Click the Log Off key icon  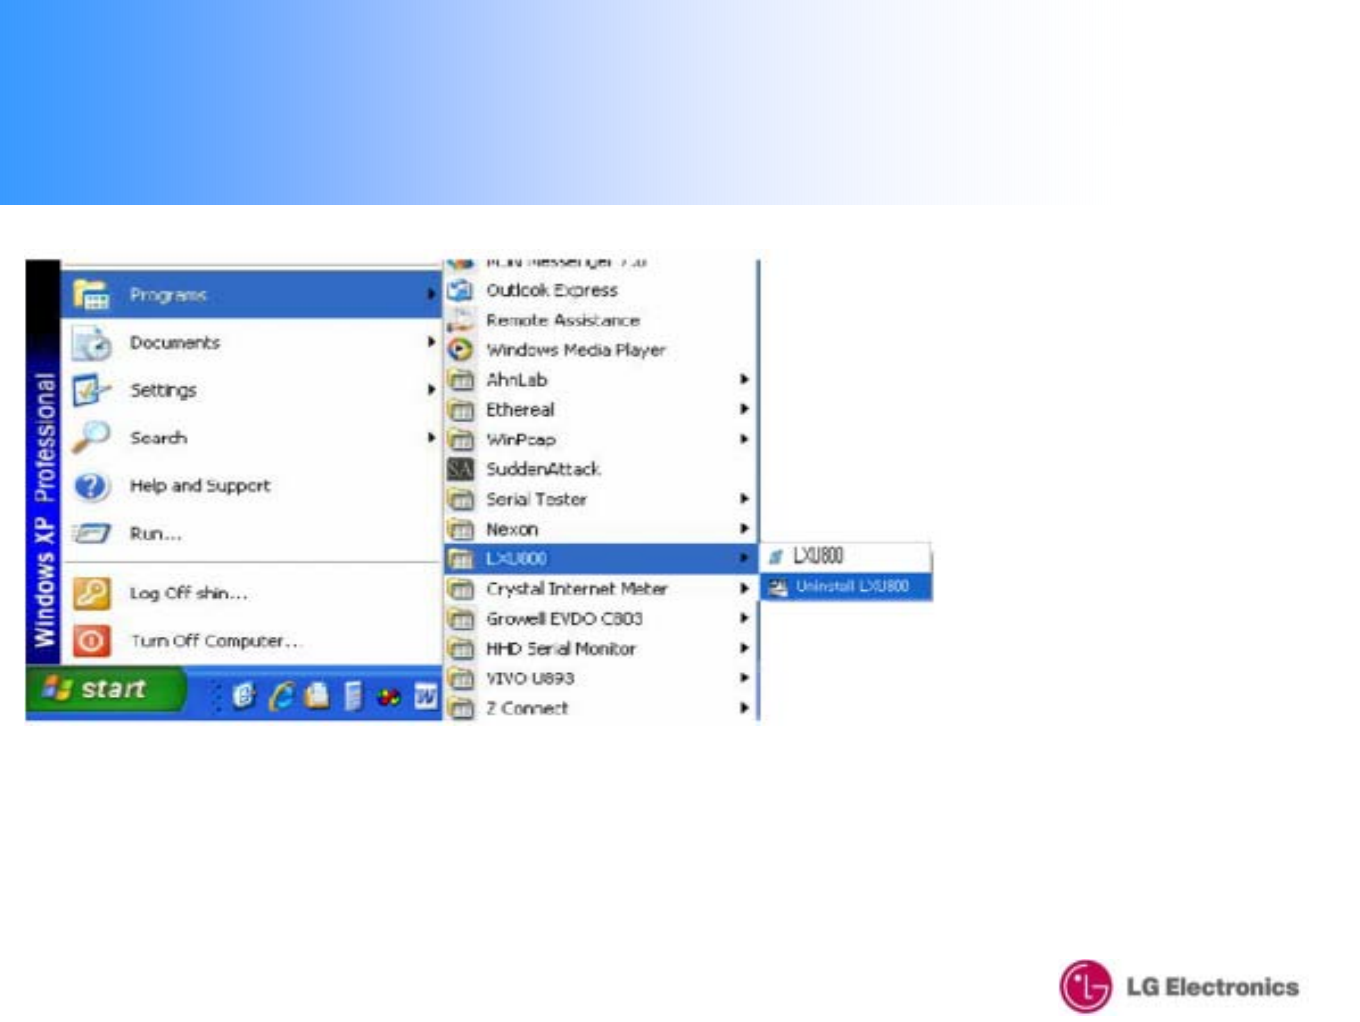pos(91,593)
